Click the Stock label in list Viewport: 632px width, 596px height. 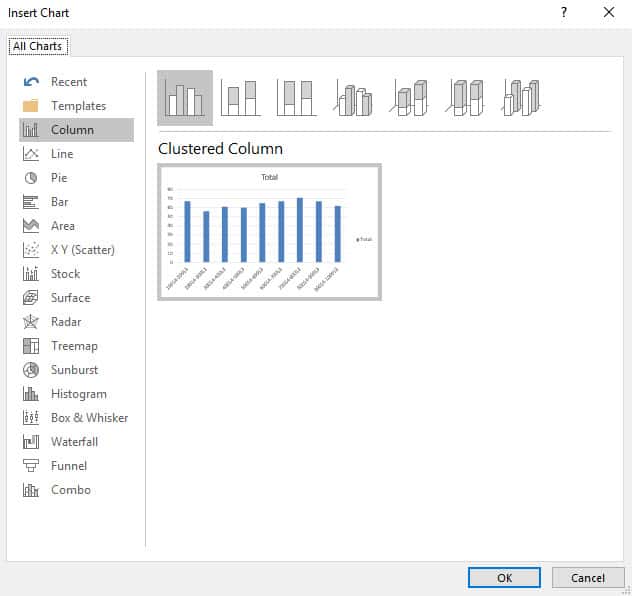(x=66, y=274)
